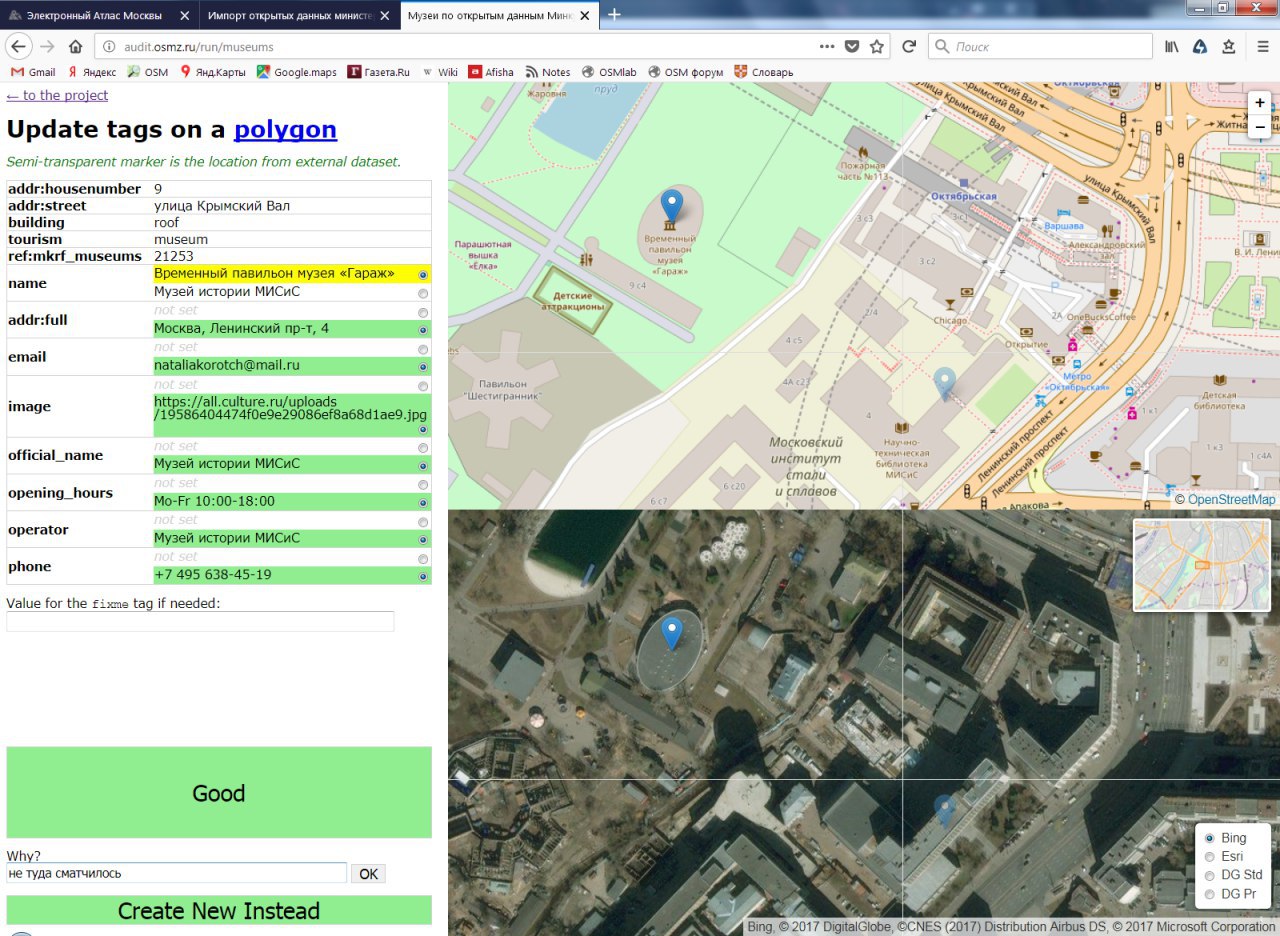The width and height of the screenshot is (1280, 936).
Task: Open the OSM форум bookmark
Action: 685,72
